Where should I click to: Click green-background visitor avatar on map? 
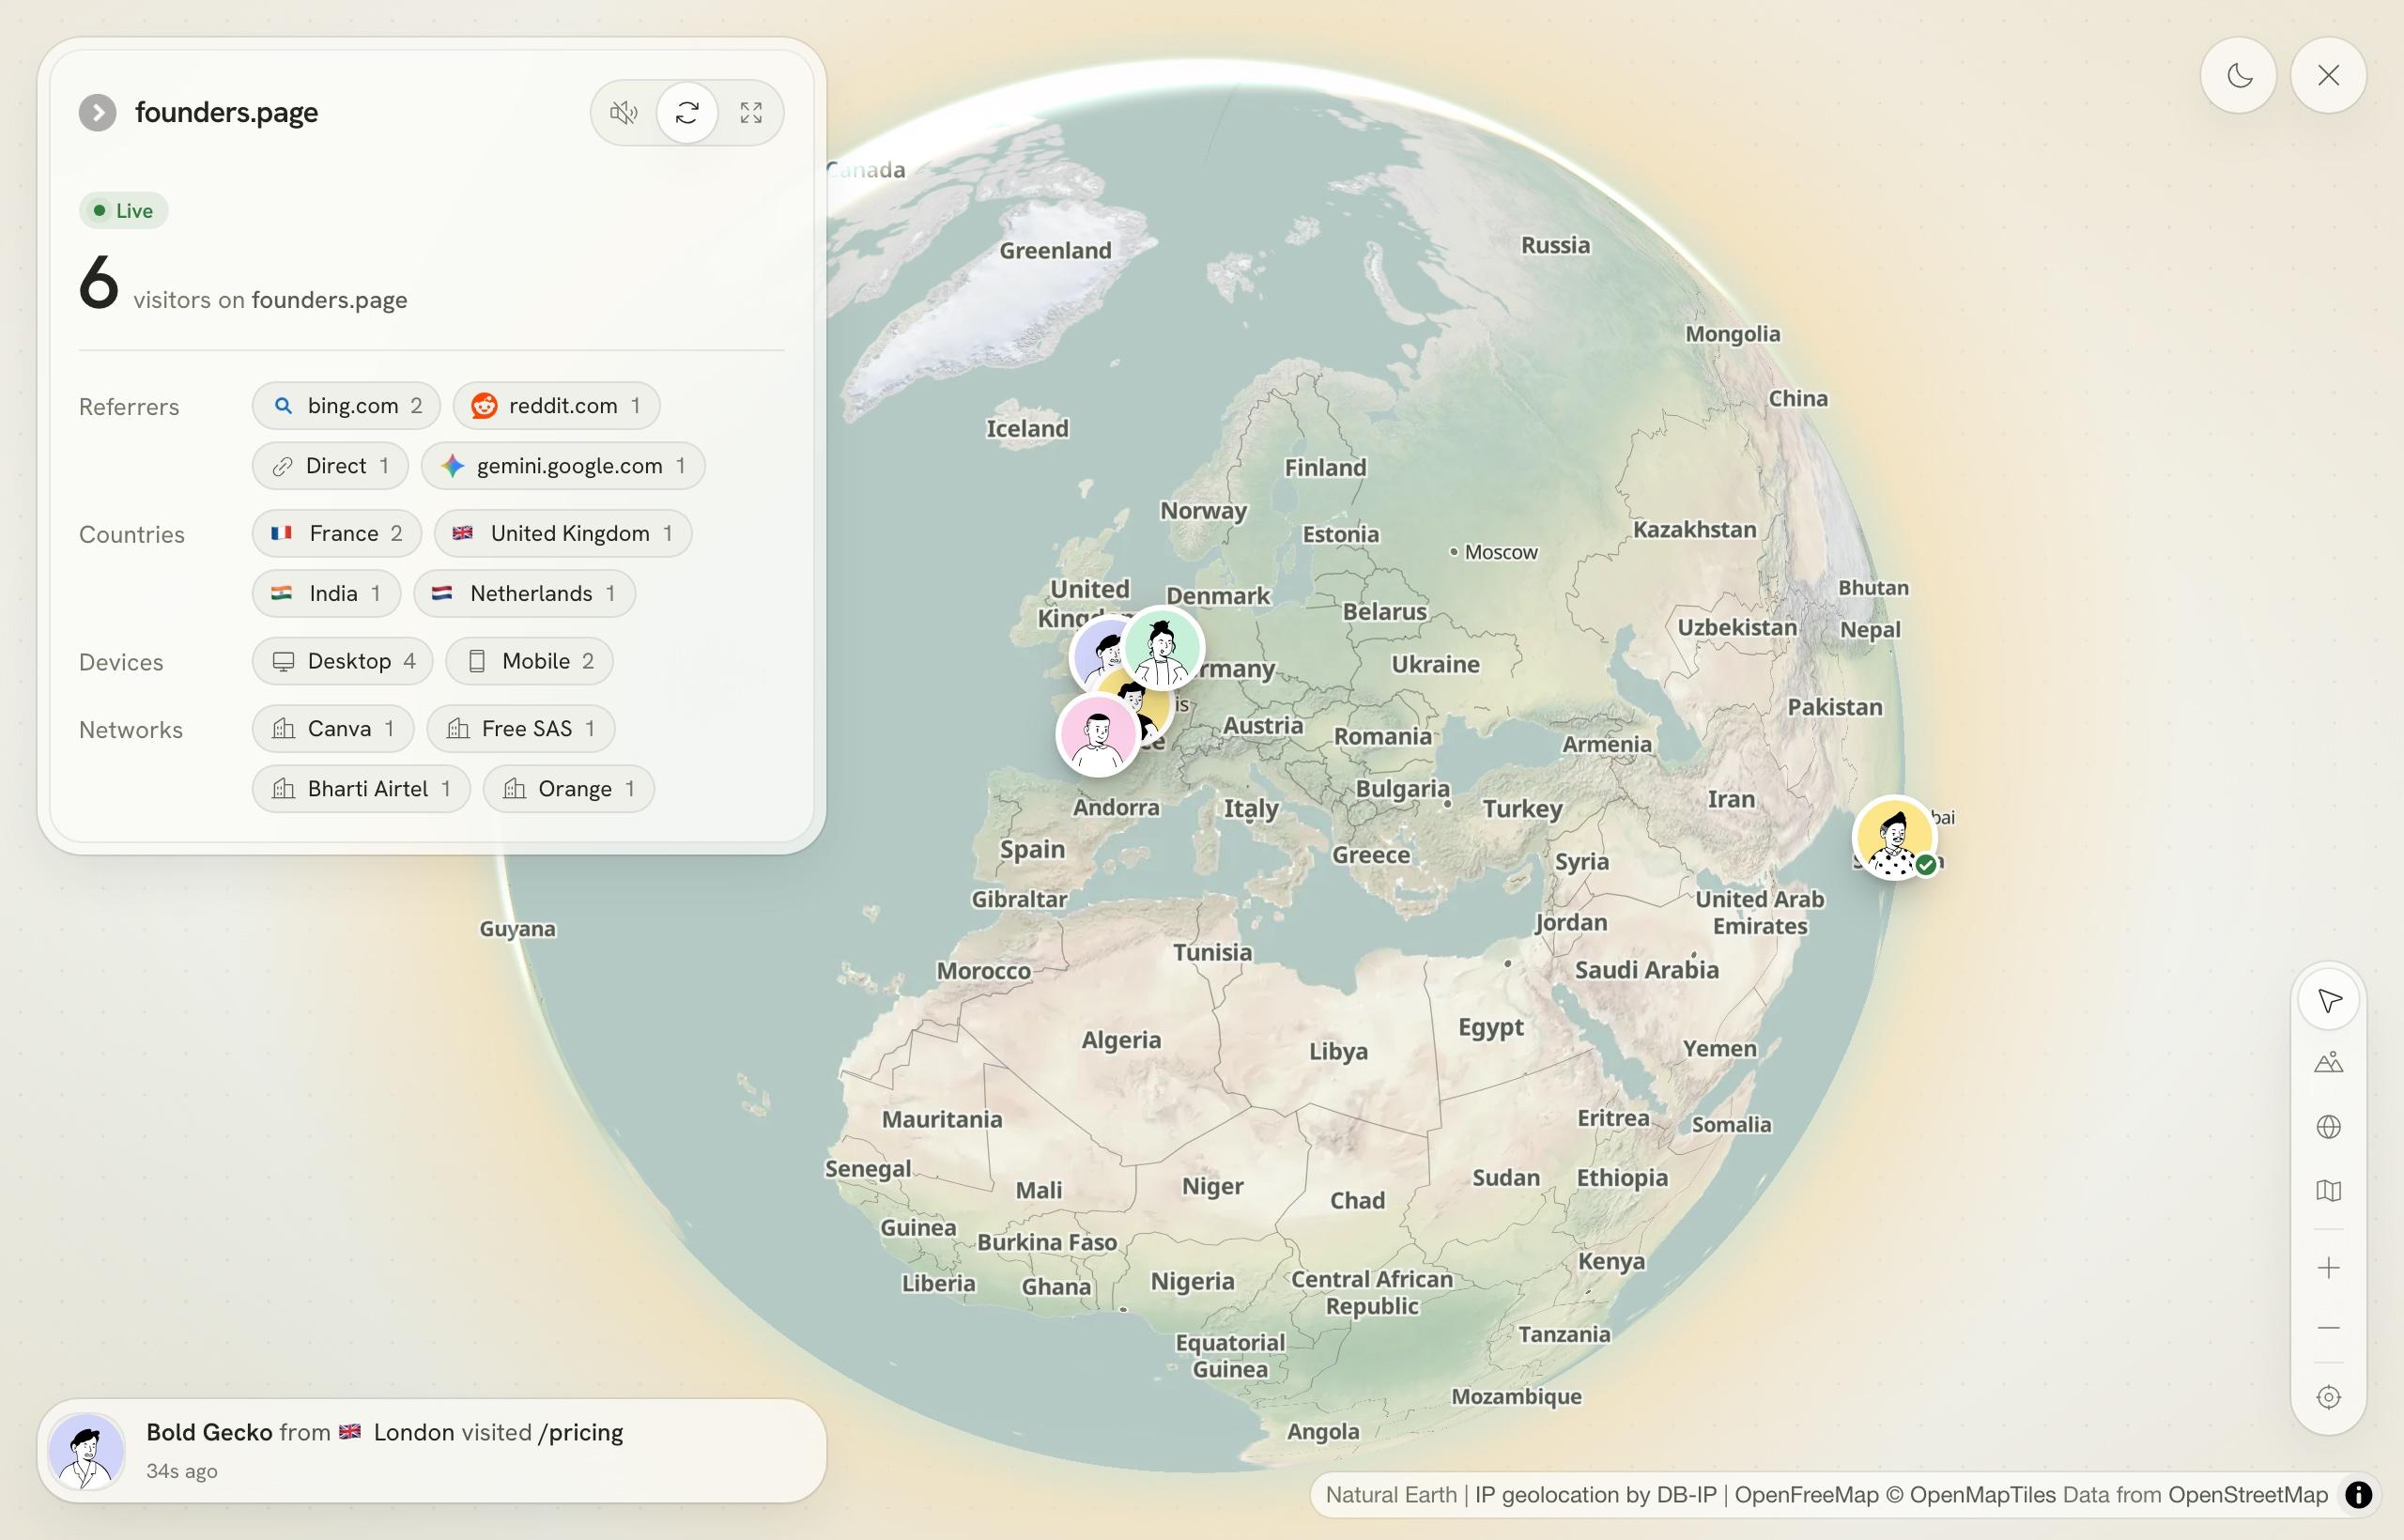tap(1162, 648)
